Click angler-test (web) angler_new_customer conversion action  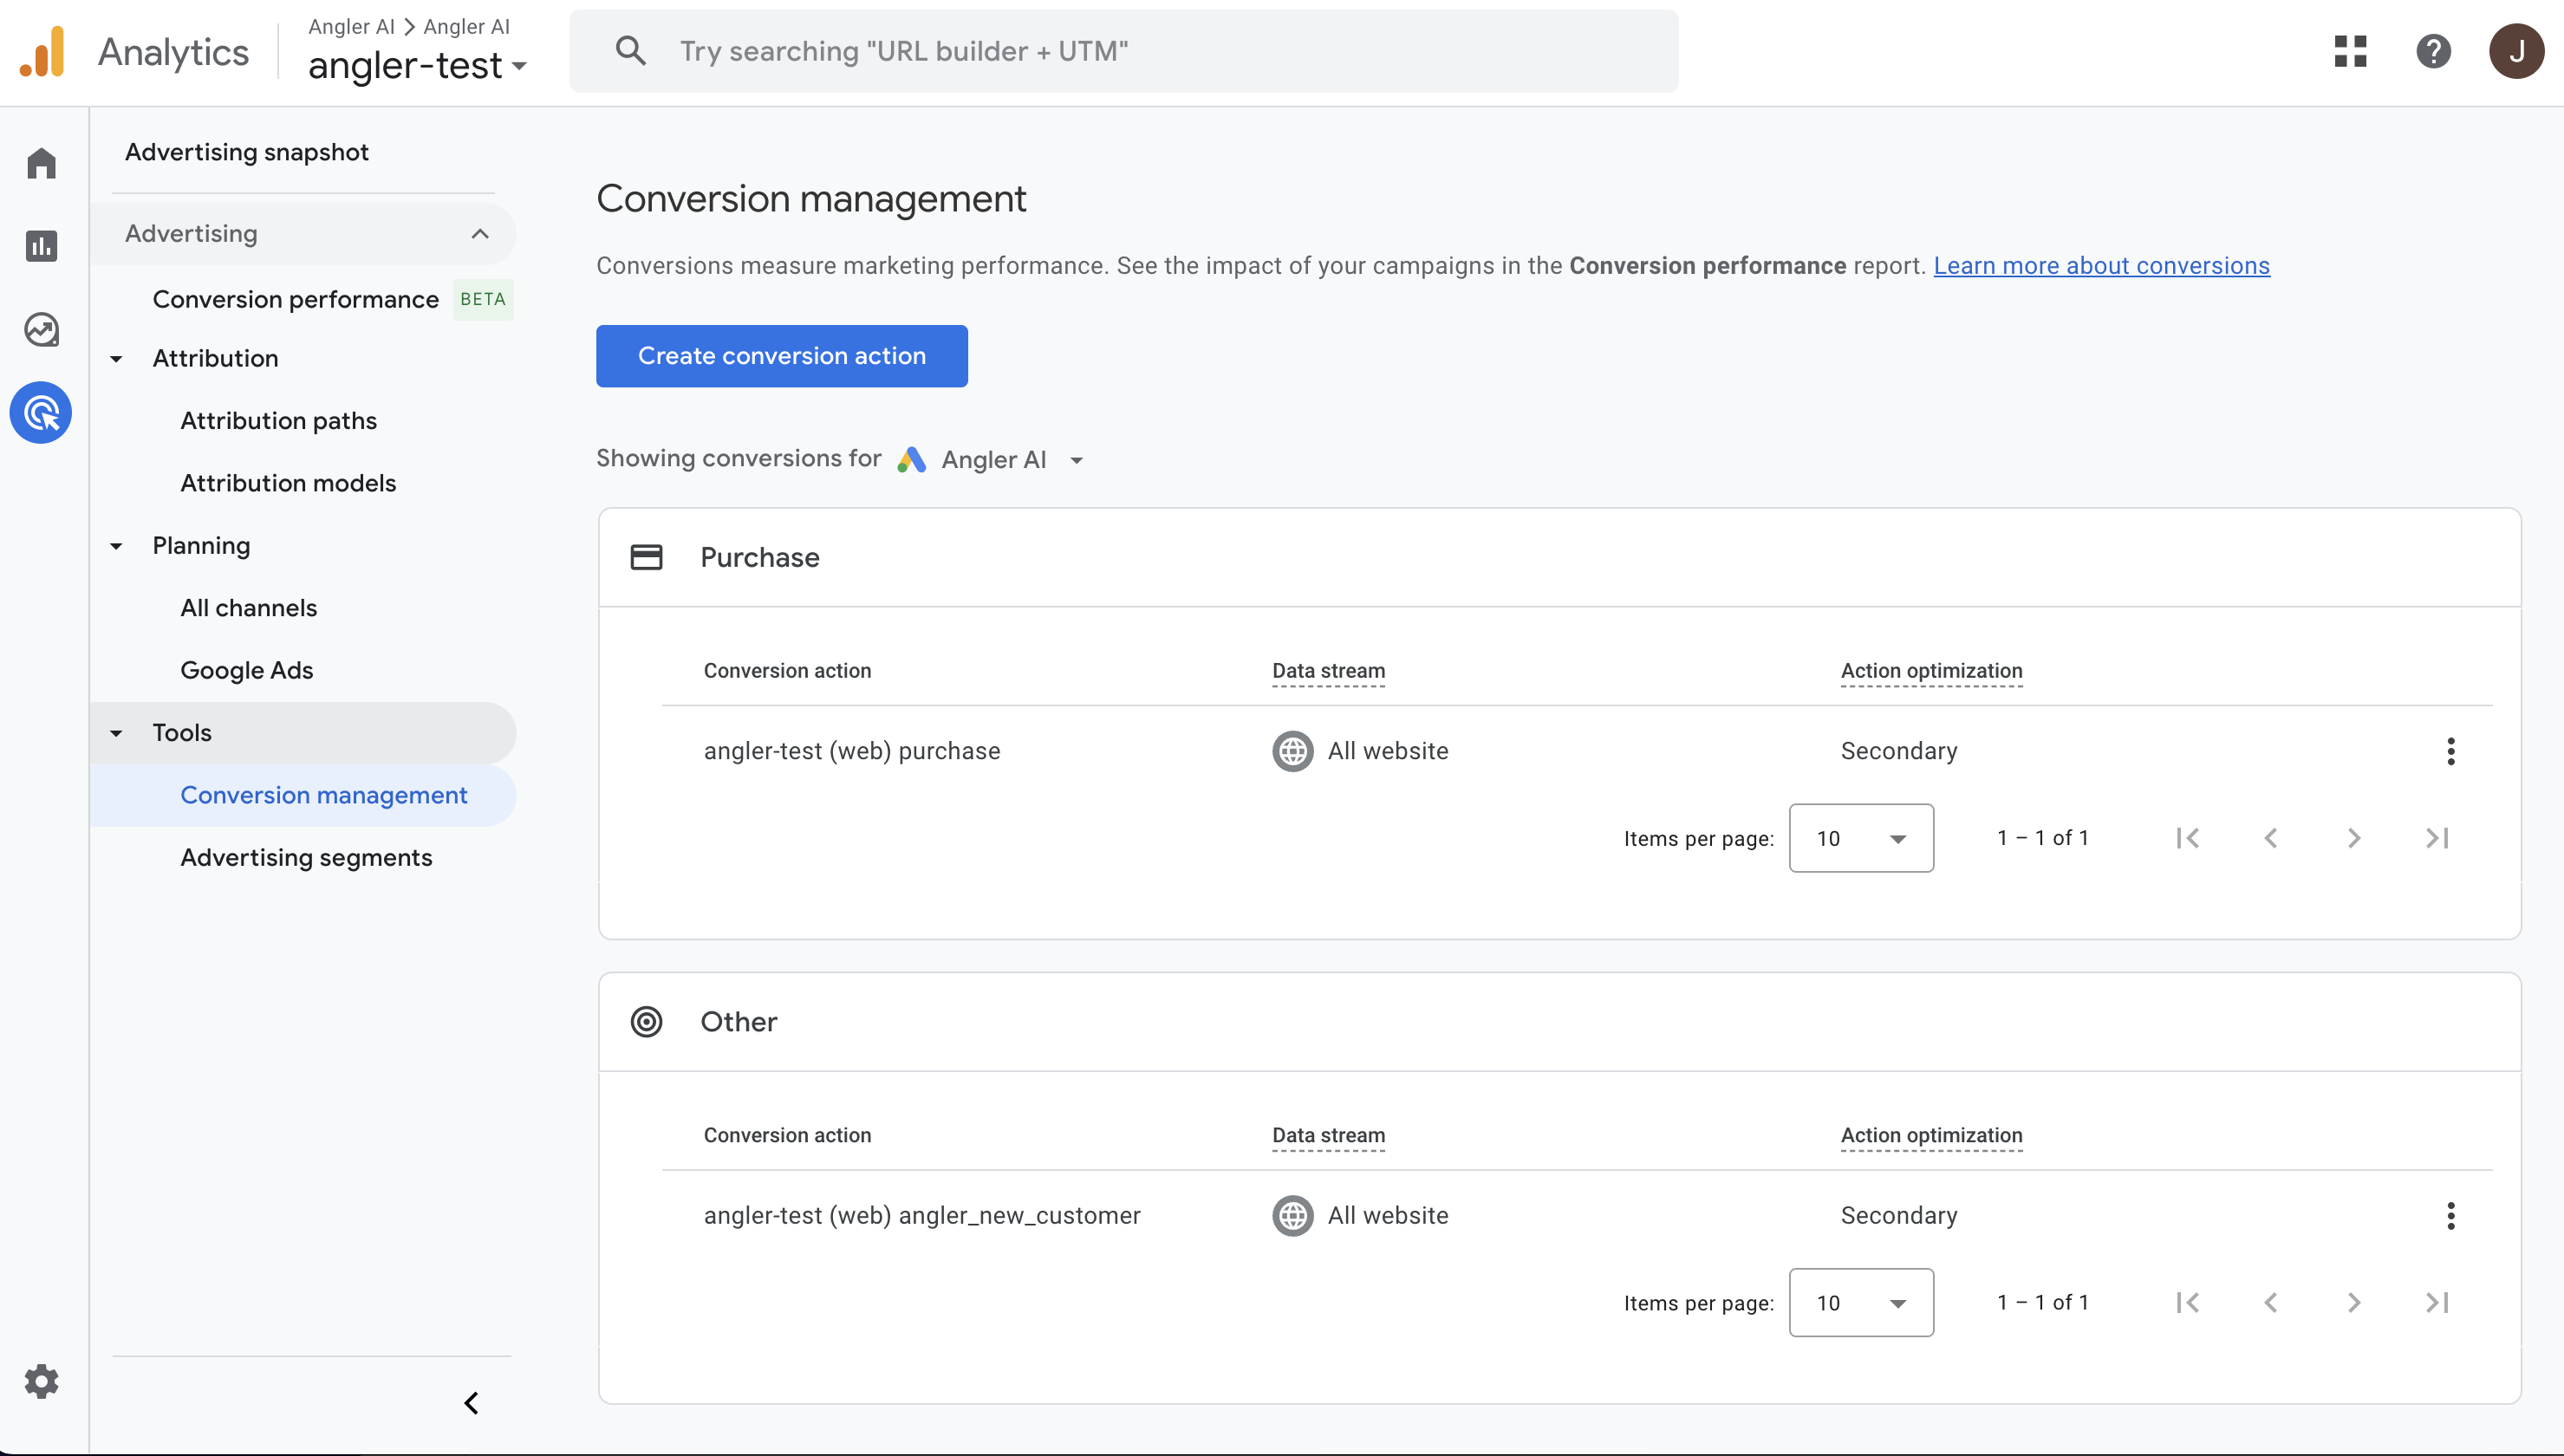922,1216
